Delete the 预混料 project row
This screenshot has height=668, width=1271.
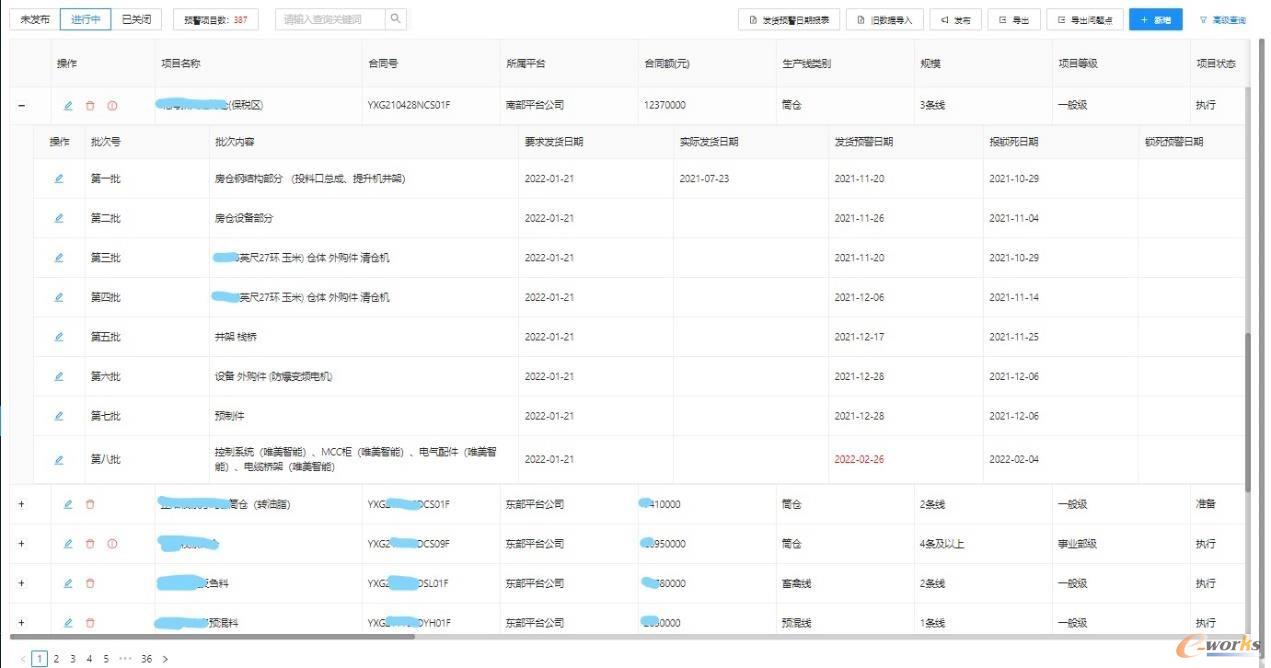point(90,622)
